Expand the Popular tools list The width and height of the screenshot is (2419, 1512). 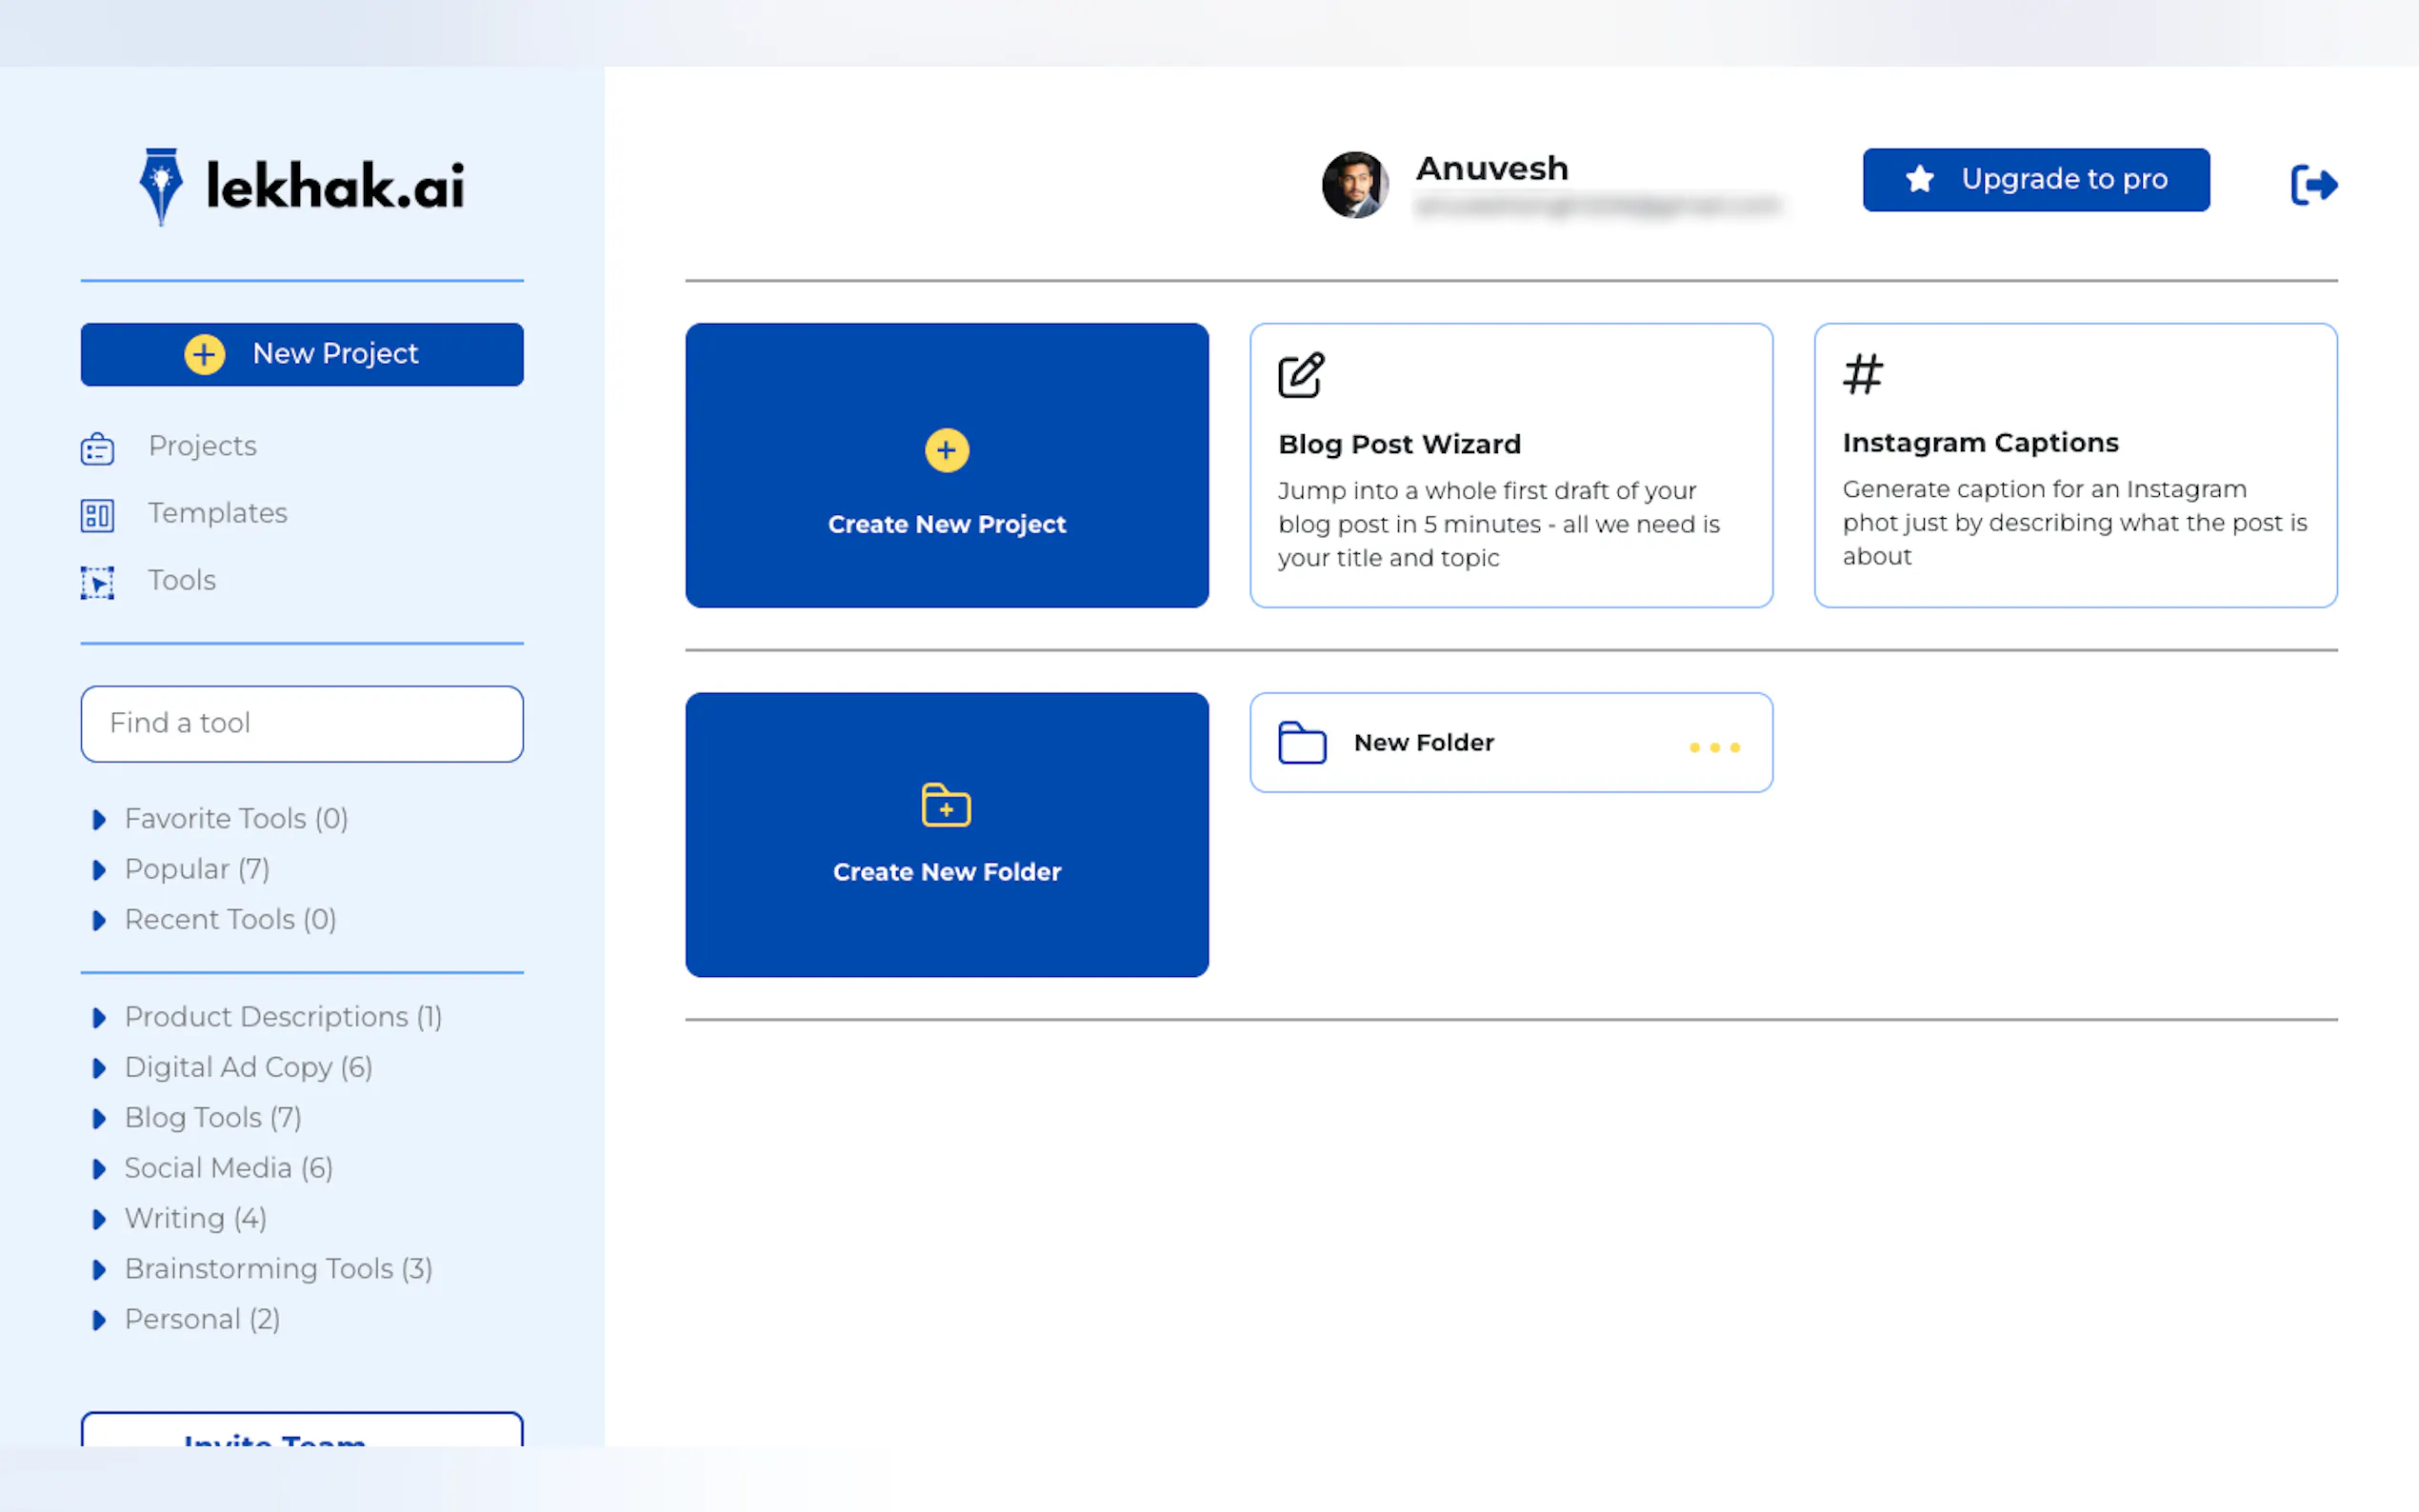[x=98, y=870]
